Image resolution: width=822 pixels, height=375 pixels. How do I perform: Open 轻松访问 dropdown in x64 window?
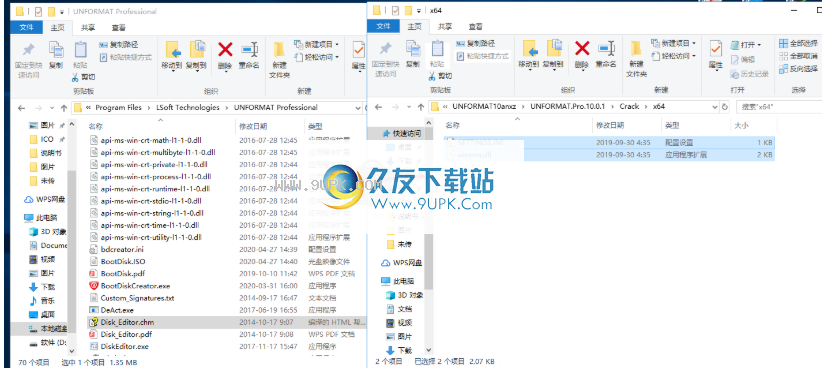(x=673, y=56)
